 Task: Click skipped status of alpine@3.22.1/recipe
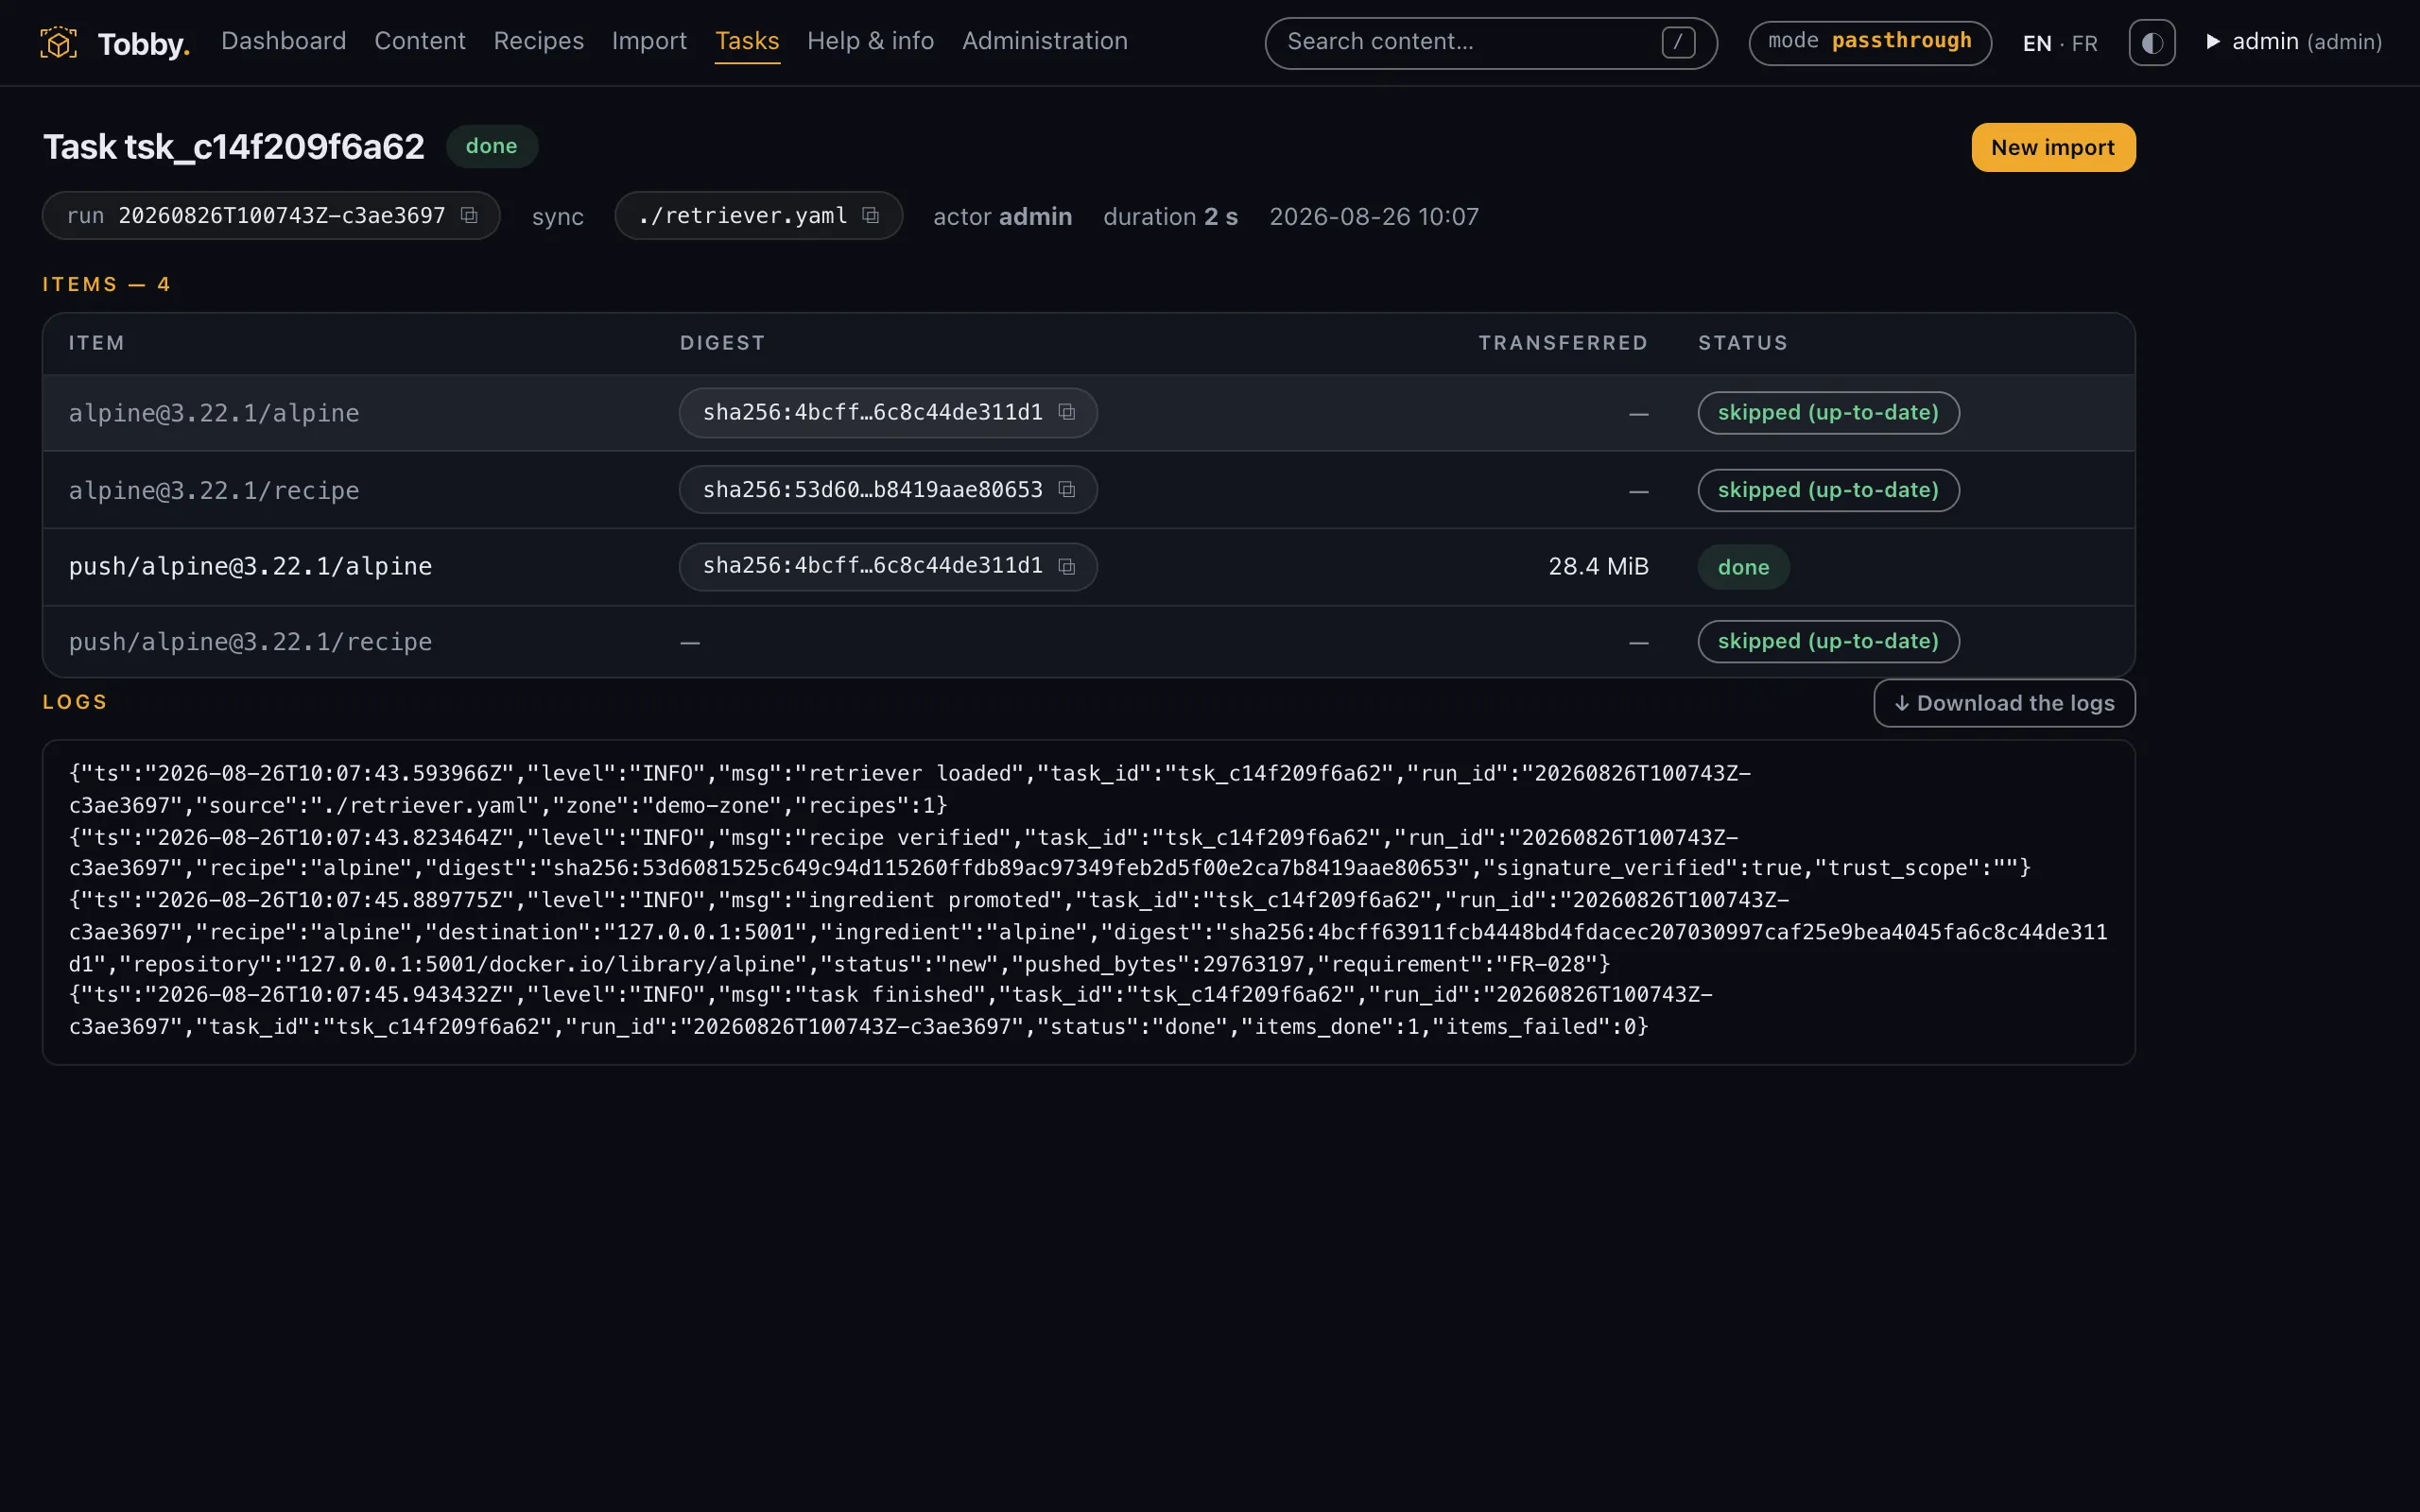(1828, 490)
